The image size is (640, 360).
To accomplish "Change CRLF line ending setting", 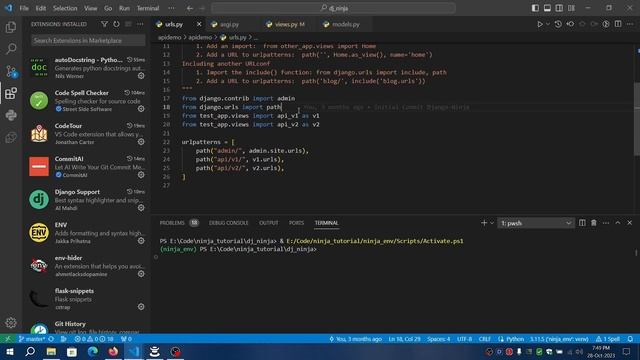I will click(x=484, y=339).
